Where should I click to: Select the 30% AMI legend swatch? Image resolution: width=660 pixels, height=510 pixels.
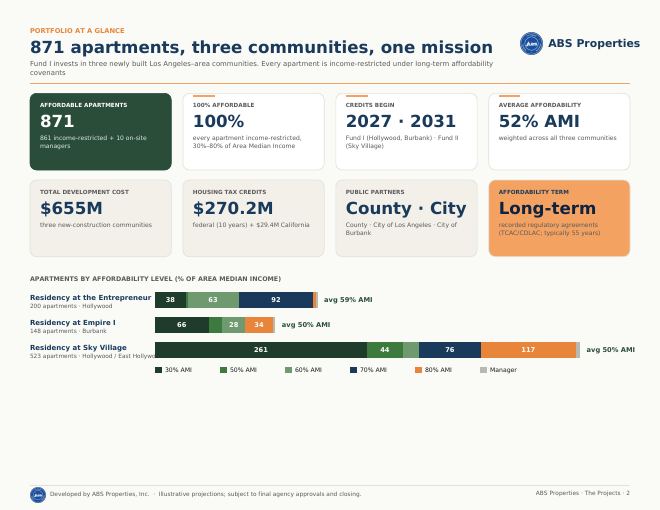(158, 370)
